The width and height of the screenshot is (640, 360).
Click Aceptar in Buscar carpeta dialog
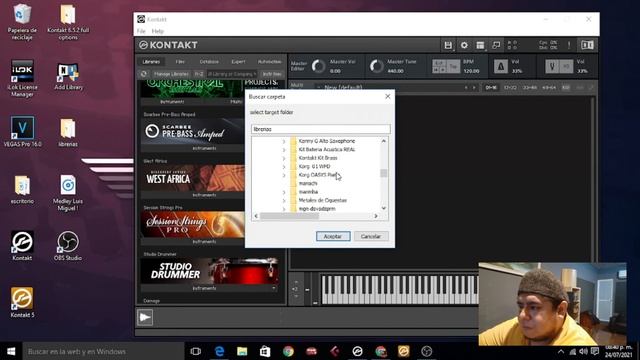333,236
